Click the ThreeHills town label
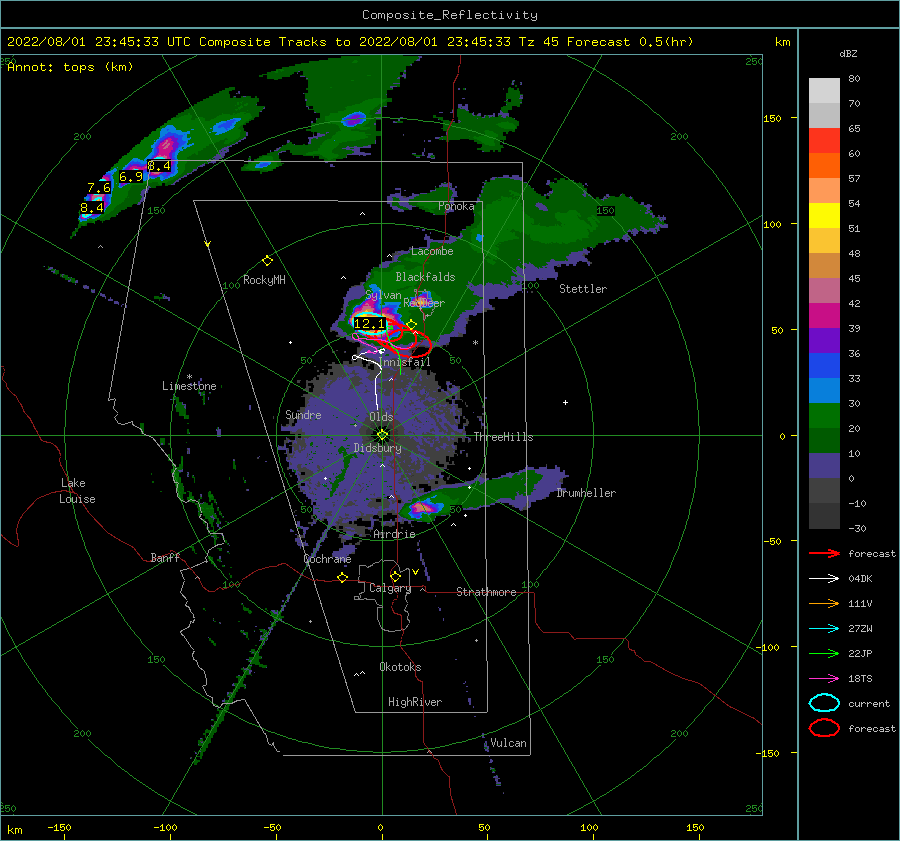The height and width of the screenshot is (841, 900). (503, 437)
